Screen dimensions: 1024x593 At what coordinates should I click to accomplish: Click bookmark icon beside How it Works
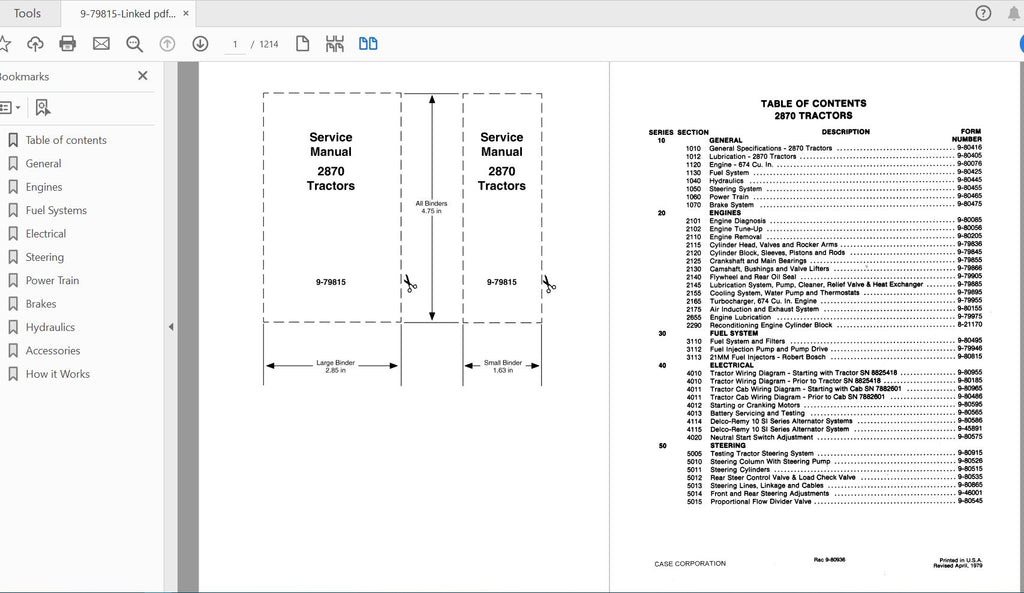click(x=12, y=374)
